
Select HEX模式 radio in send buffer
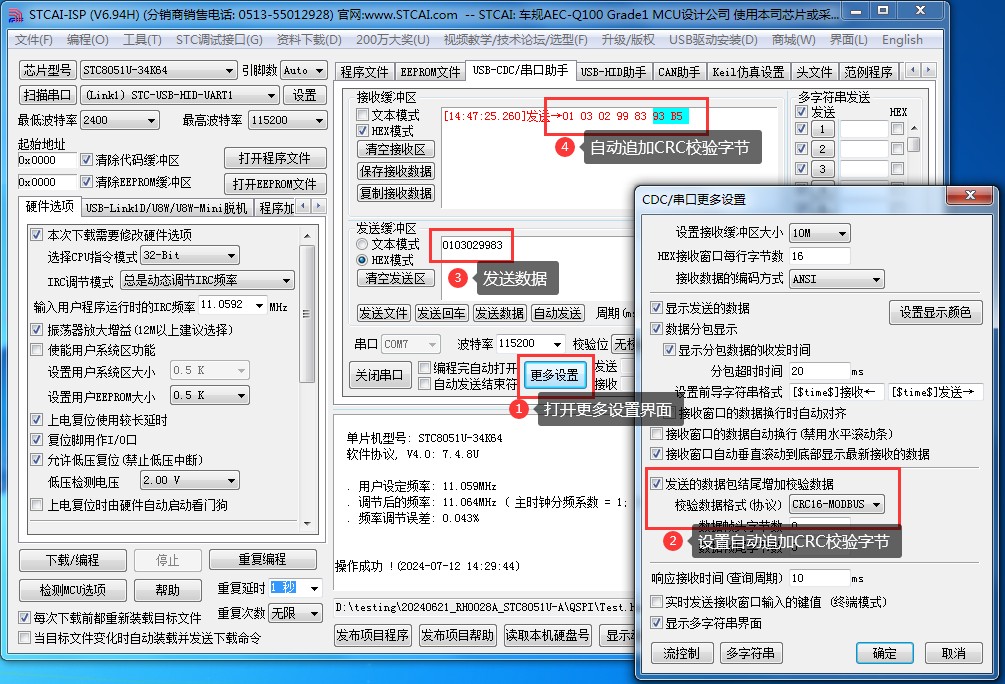coord(362,260)
